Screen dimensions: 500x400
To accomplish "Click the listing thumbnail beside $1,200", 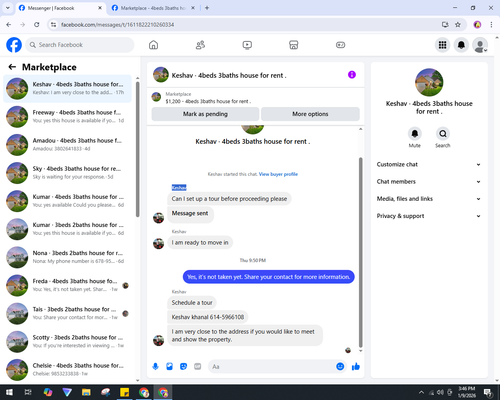I will pyautogui.click(x=156, y=97).
